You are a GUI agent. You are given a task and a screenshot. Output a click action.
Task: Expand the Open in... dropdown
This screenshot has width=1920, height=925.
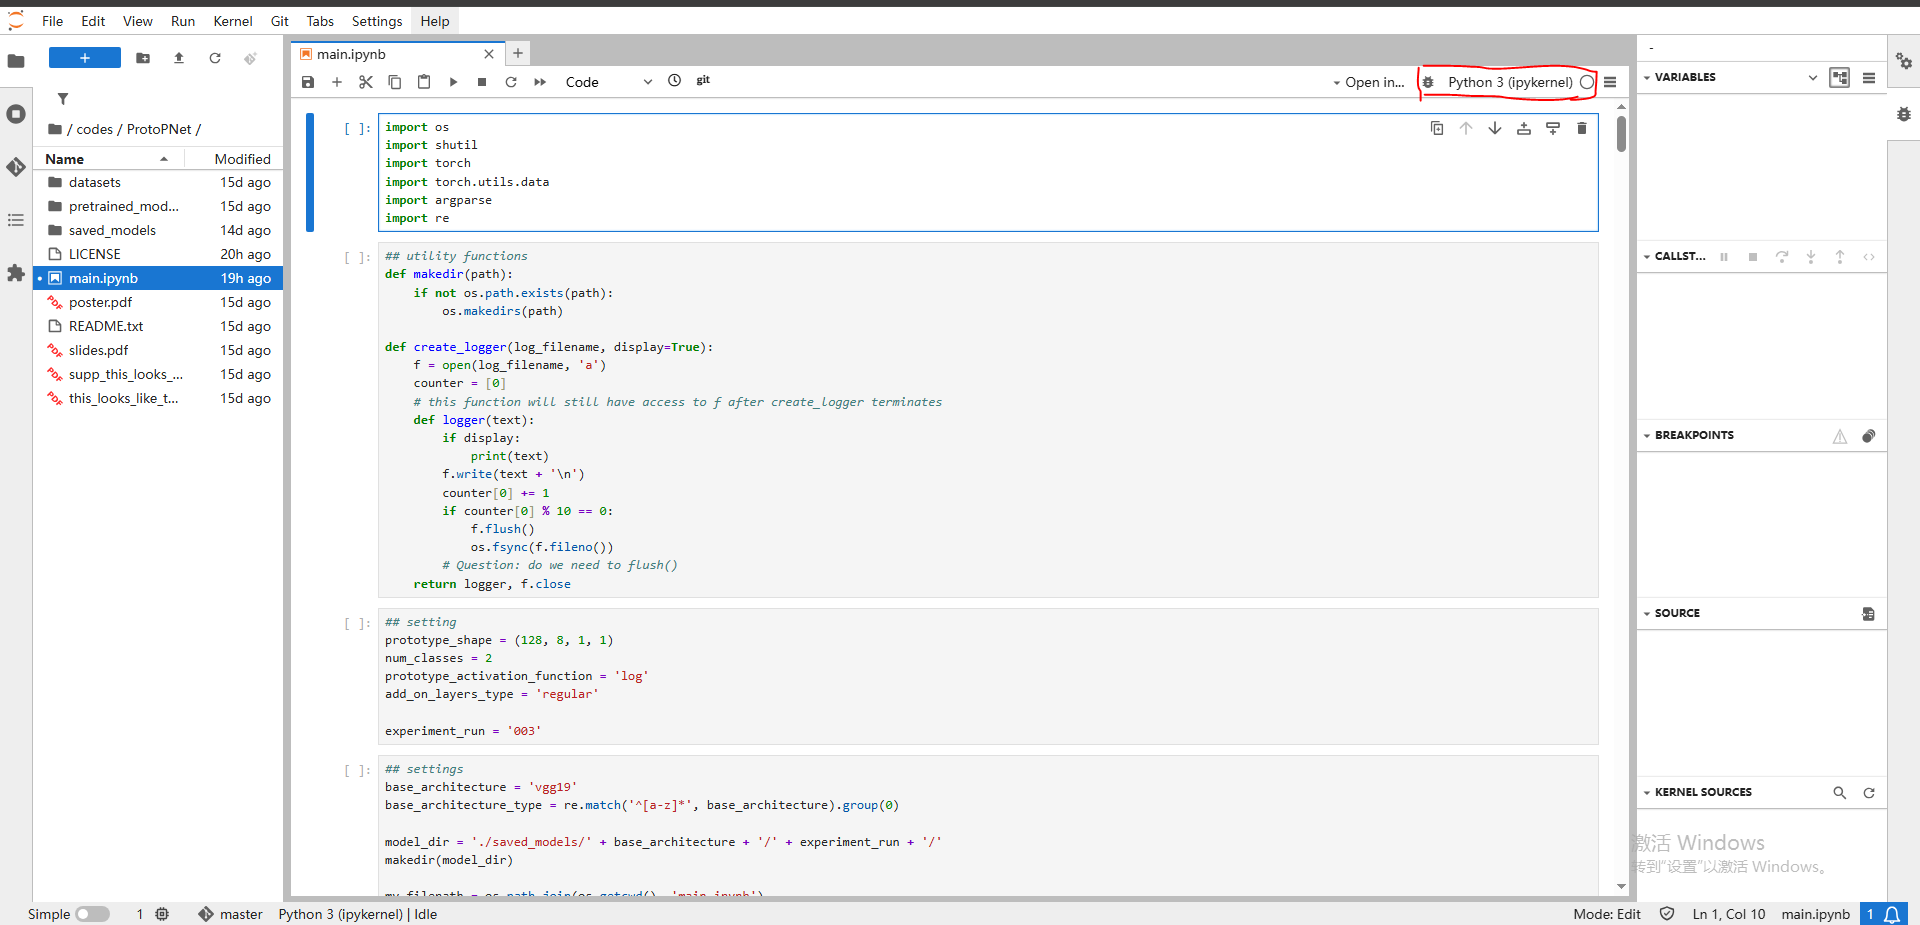(x=1368, y=82)
